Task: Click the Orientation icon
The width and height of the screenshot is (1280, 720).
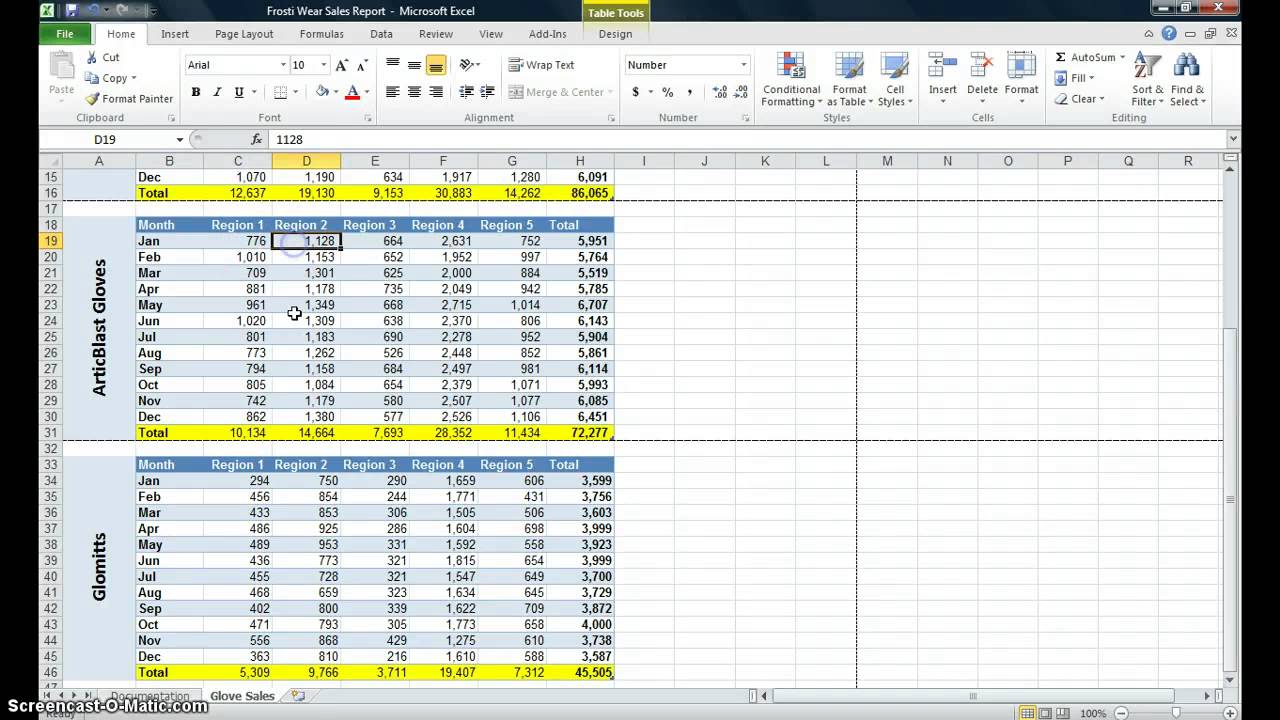Action: tap(467, 65)
